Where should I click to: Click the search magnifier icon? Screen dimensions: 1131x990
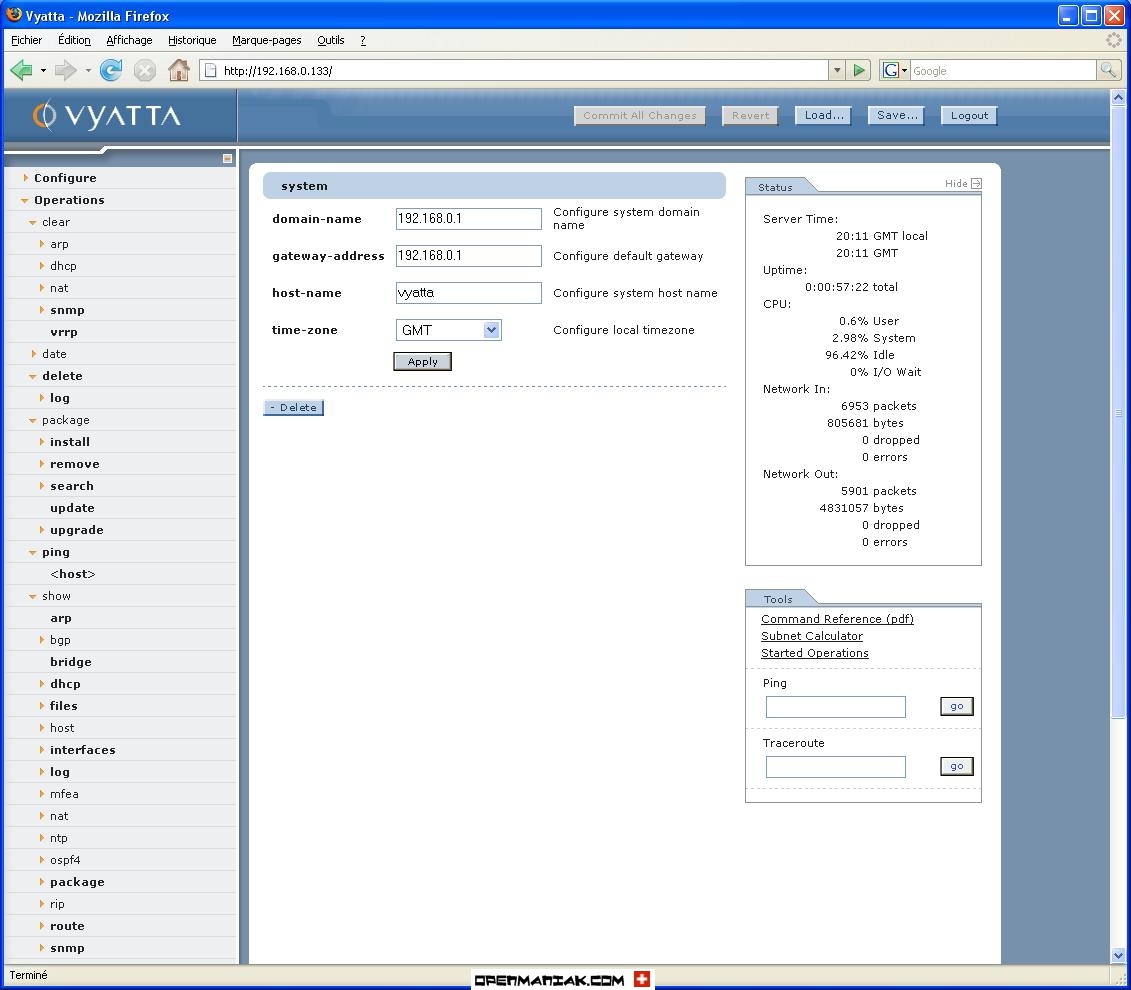[x=1107, y=70]
